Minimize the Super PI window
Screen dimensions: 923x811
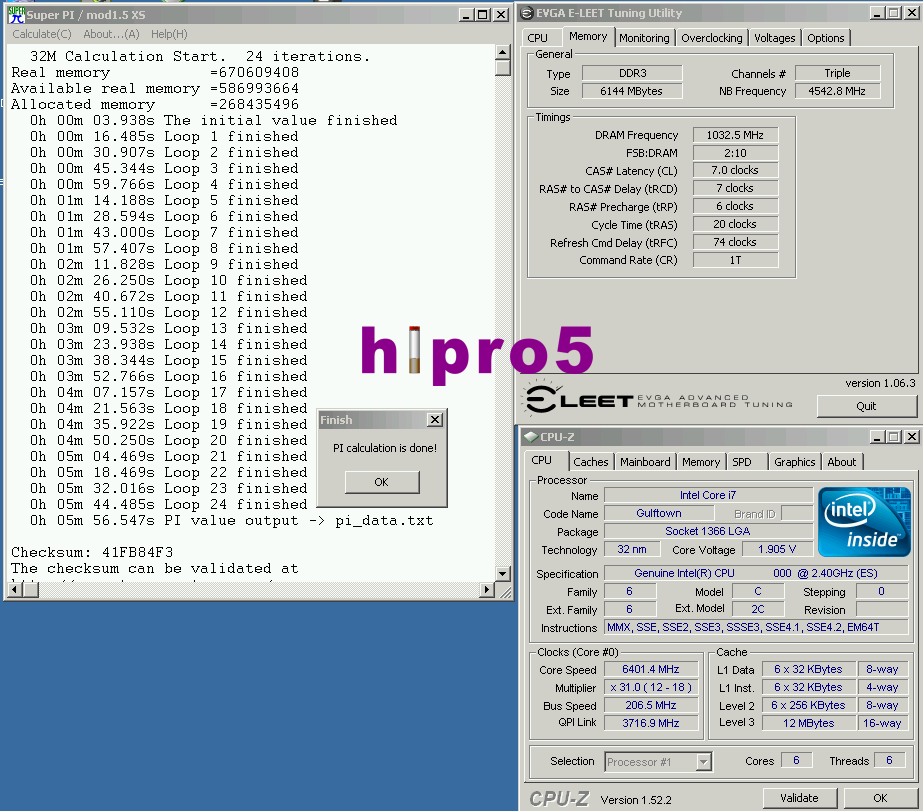pos(466,15)
